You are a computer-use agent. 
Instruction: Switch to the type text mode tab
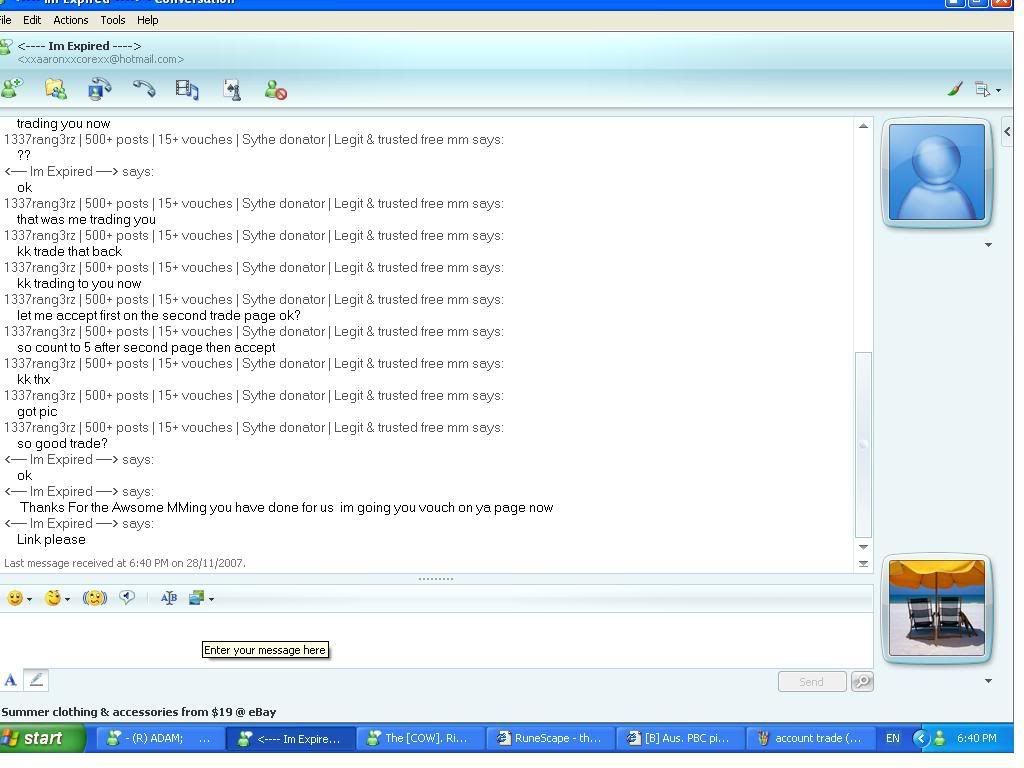tap(10, 680)
